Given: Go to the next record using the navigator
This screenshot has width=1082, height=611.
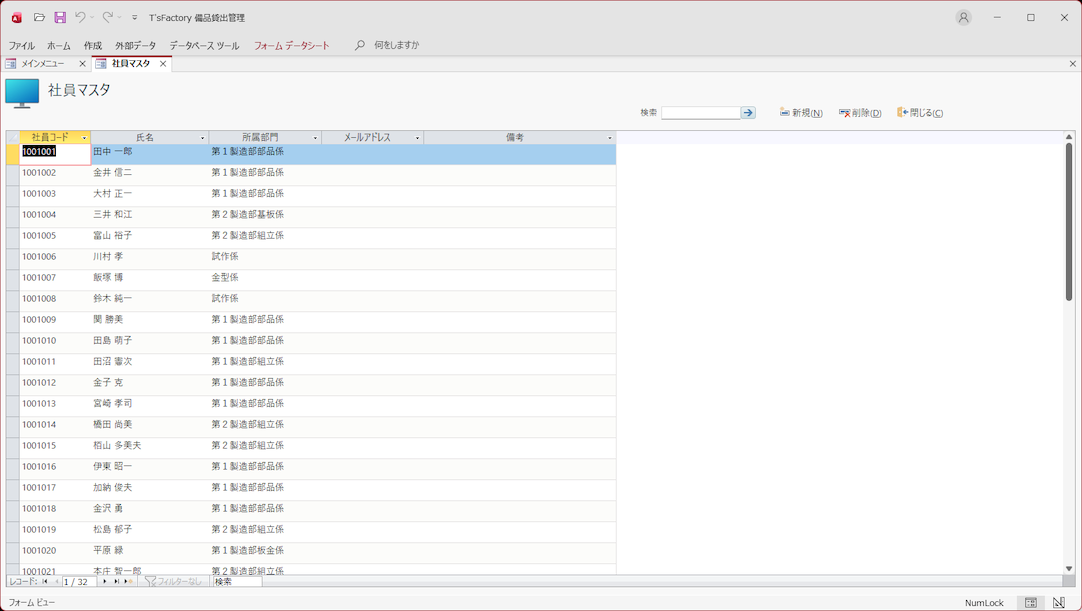Looking at the screenshot, I should pyautogui.click(x=105, y=581).
